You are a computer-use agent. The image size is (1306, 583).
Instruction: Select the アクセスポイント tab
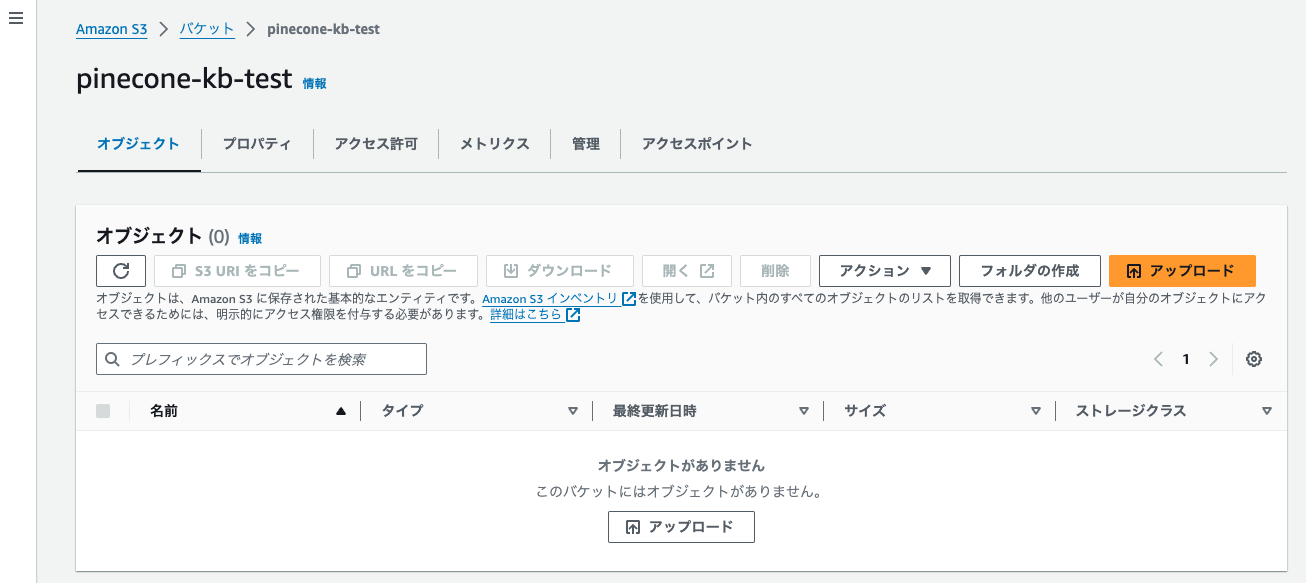697,144
